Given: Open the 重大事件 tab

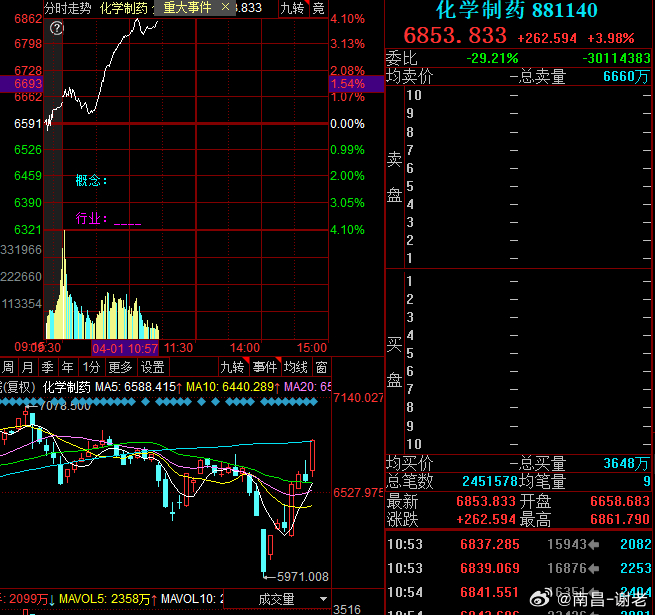Looking at the screenshot, I should [x=188, y=8].
